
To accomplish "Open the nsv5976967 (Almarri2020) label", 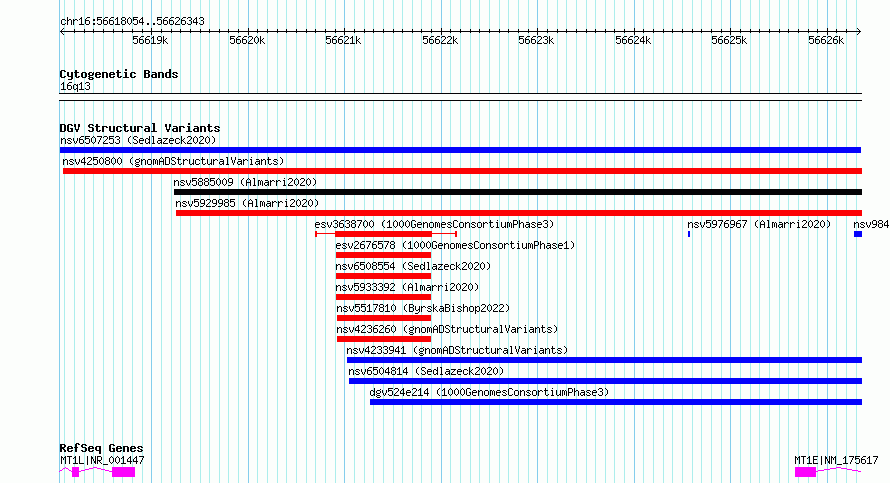I will pos(759,224).
